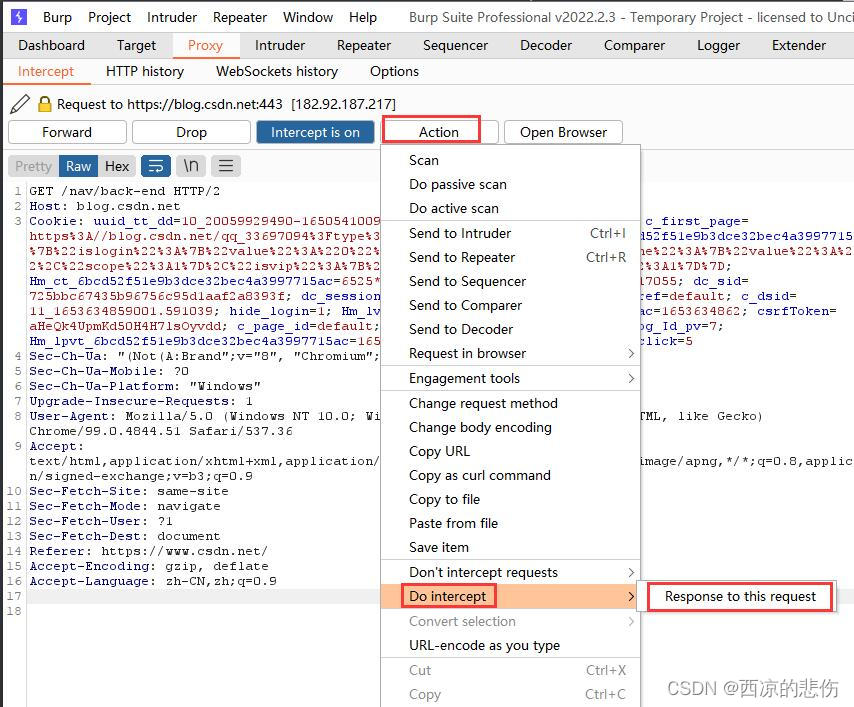Viewport: 854px width, 707px height.
Task: Choose Send to Intruder
Action: click(x=510, y=233)
